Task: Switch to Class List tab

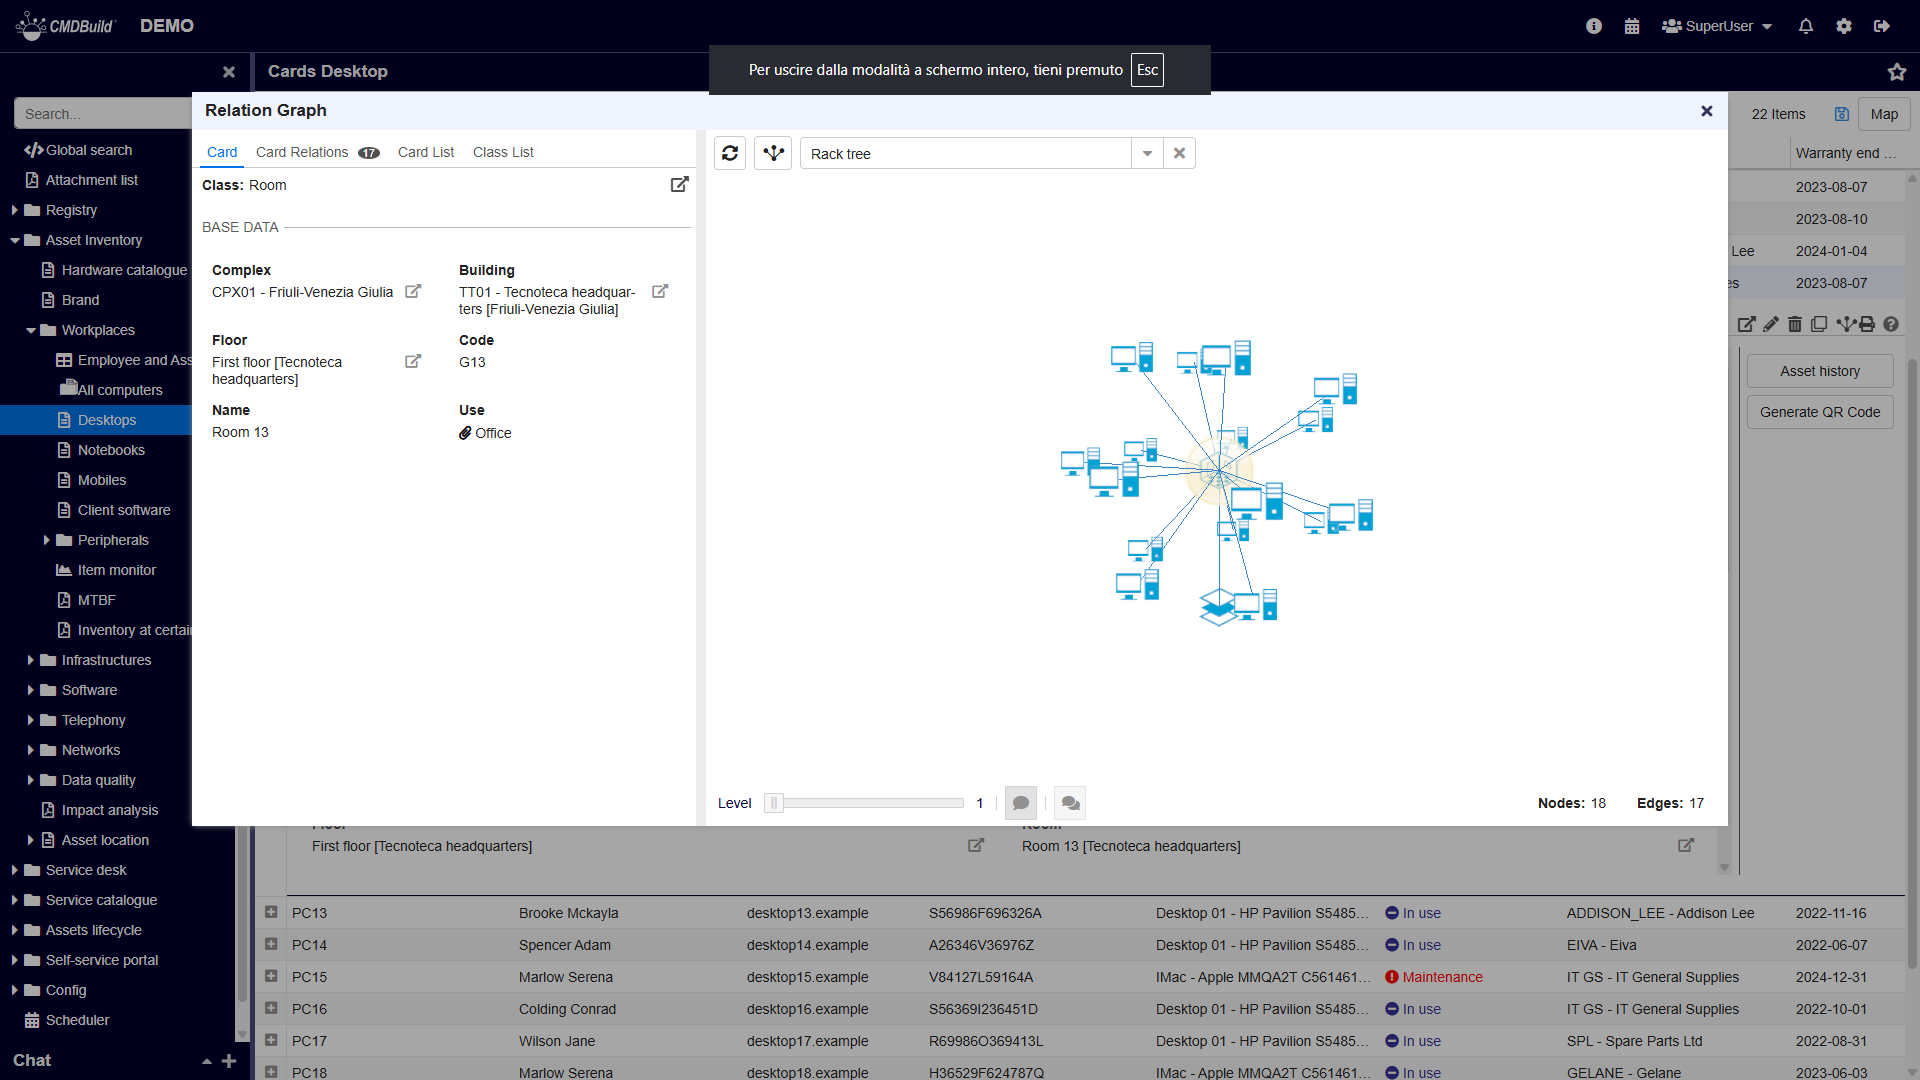Action: tap(503, 152)
